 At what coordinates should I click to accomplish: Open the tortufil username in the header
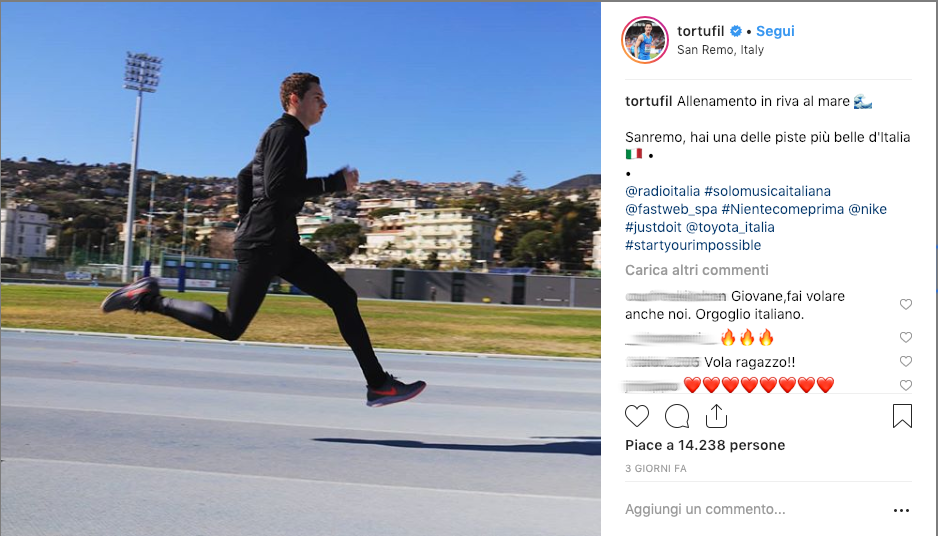coord(701,31)
